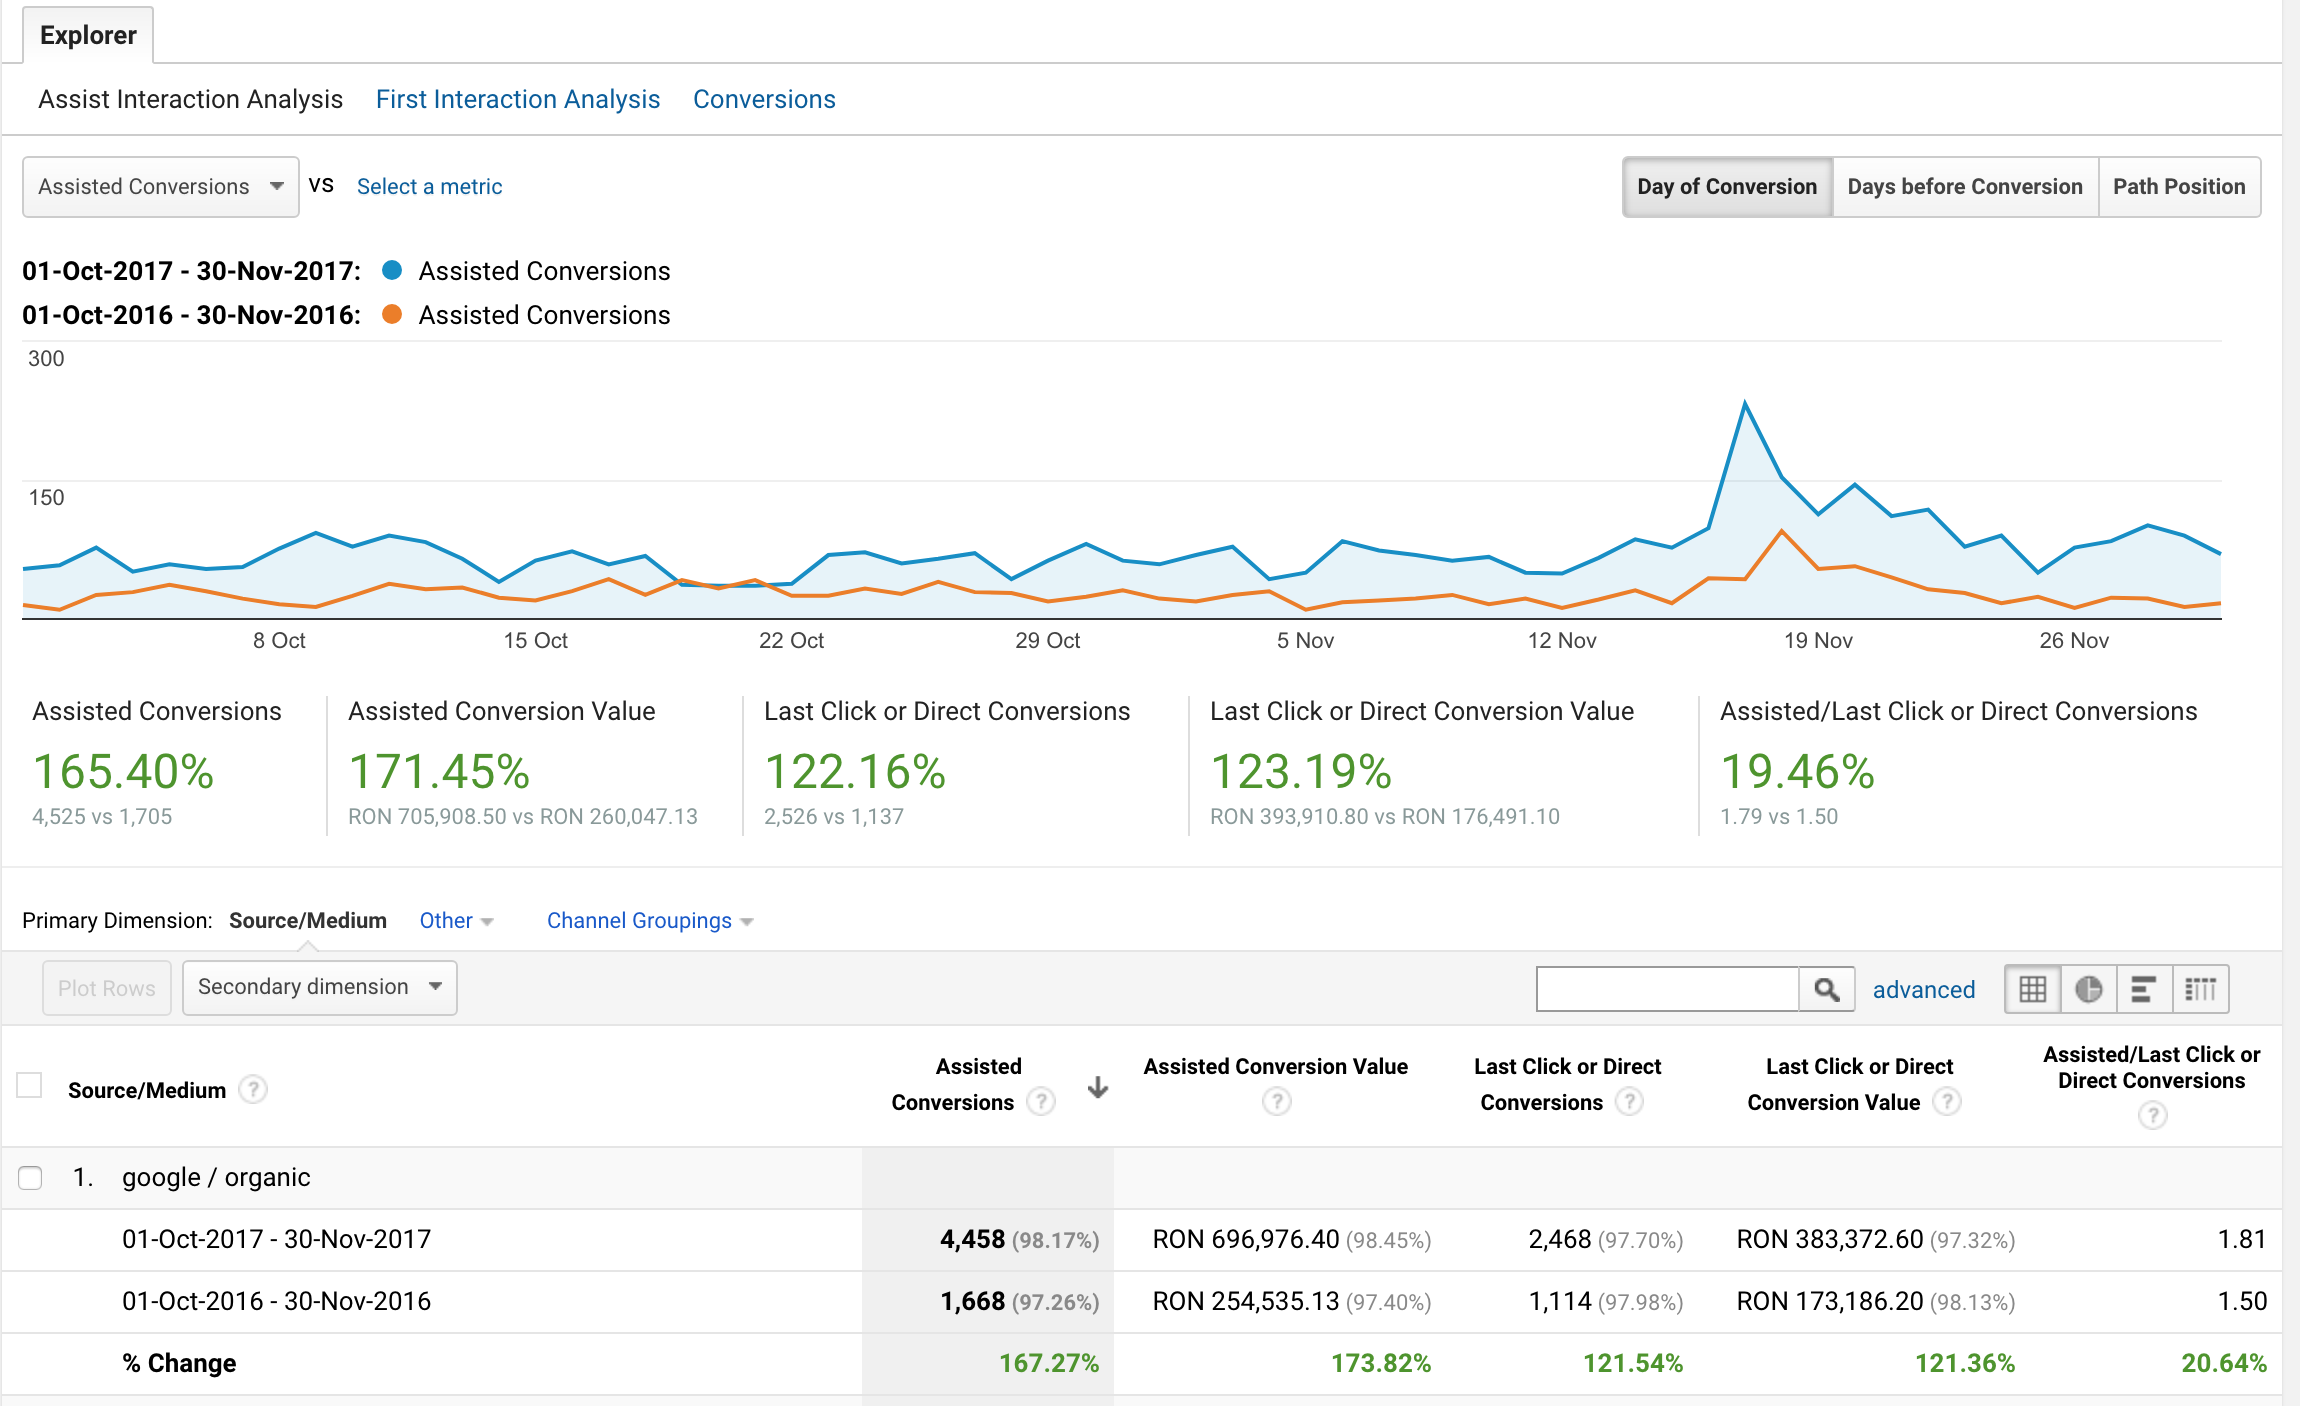Open help for Last Click or Direct Conversions

1629,1101
